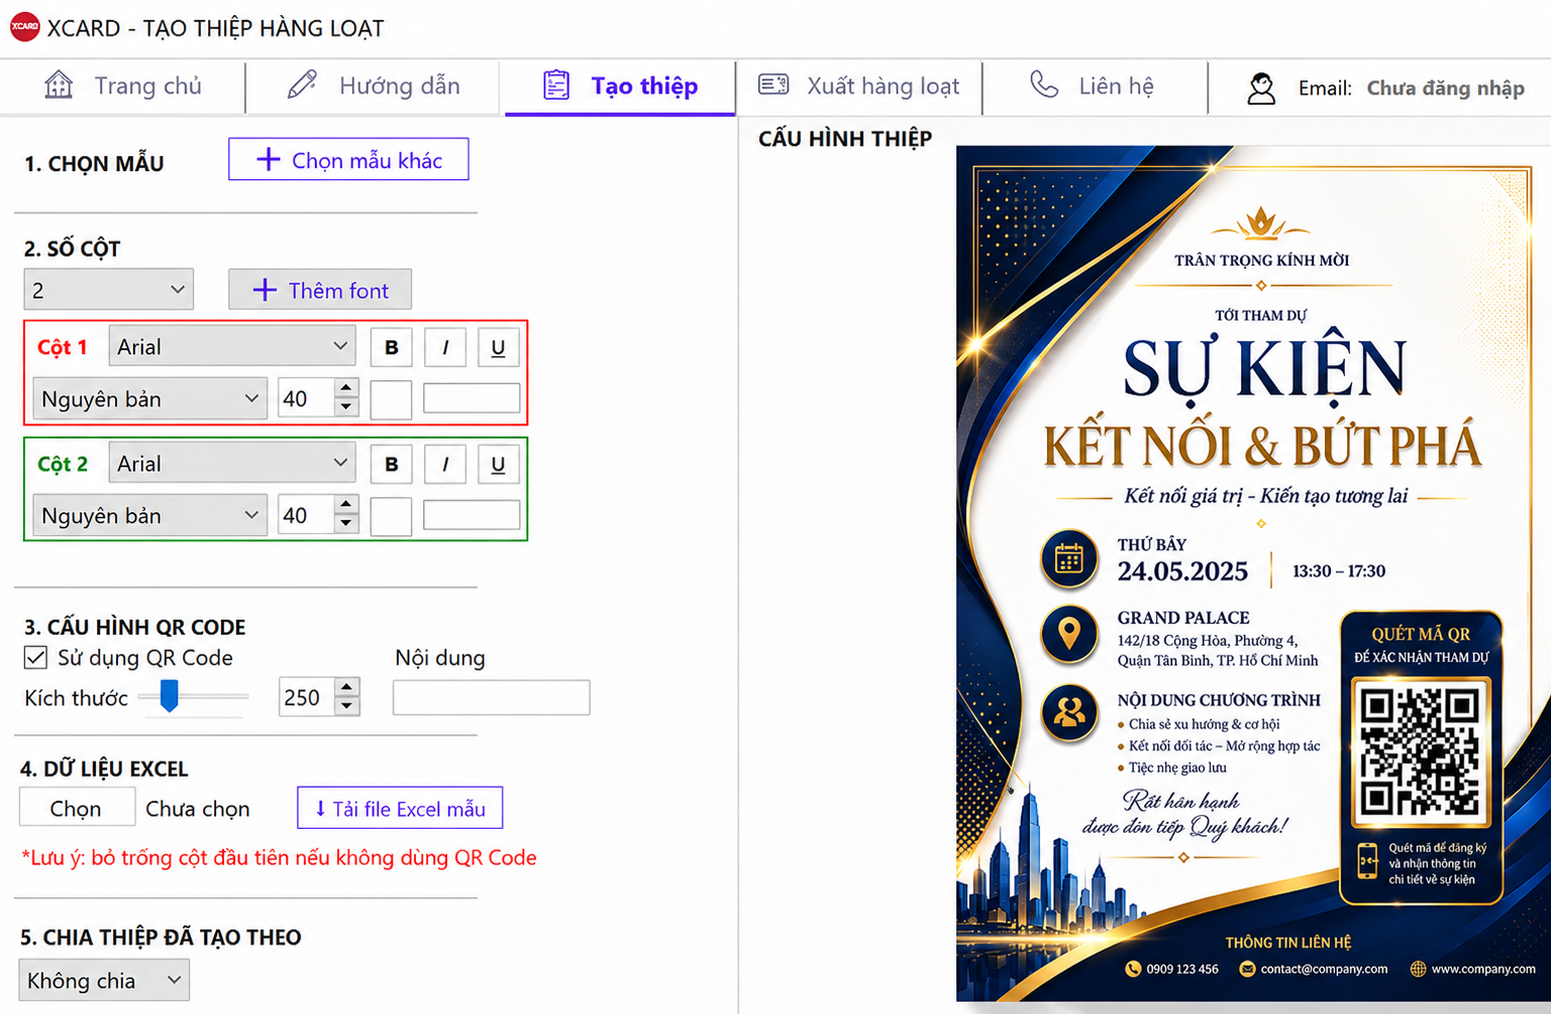The image size is (1551, 1014).
Task: Click the Tải file Excel mẫu button
Action: point(400,808)
